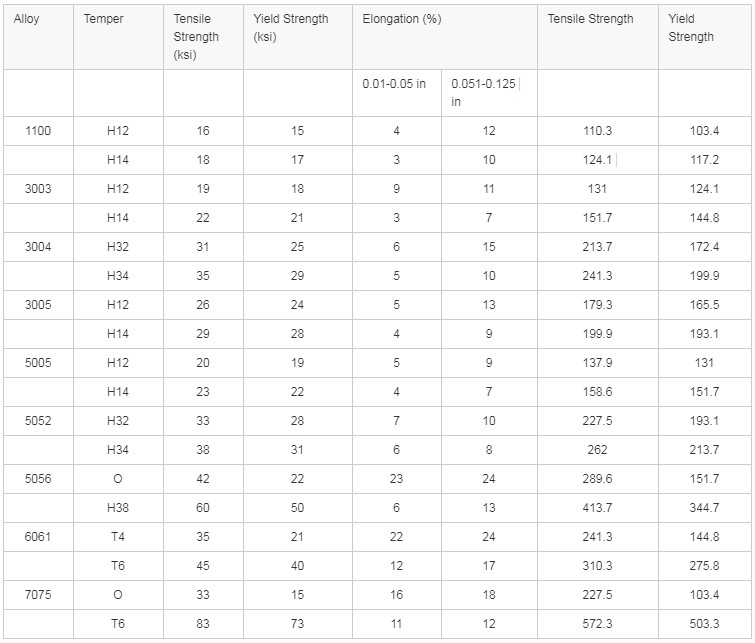The height and width of the screenshot is (643, 755).
Task: Select the 413.7 tensile strength cell
Action: pyautogui.click(x=598, y=508)
